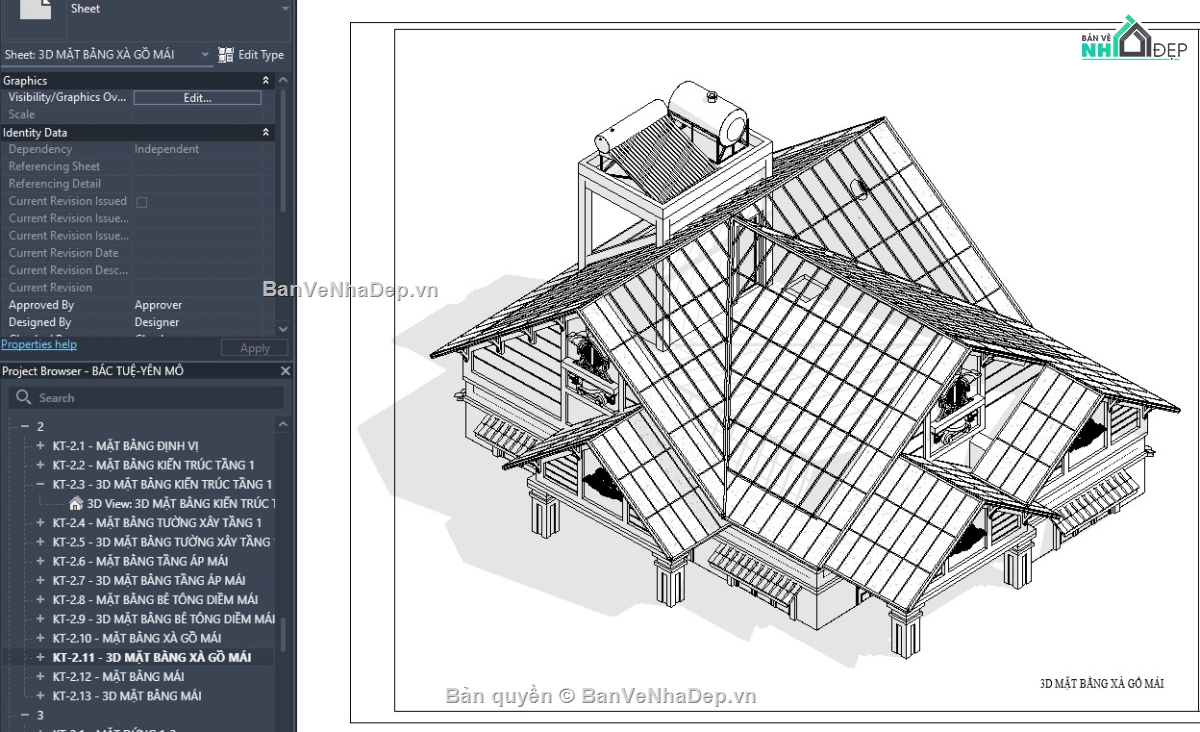Expand KT-2.4 MẶT BẰNG TƯỜNG XÂY TẦNG 1
Image resolution: width=1200 pixels, height=732 pixels.
(40, 523)
